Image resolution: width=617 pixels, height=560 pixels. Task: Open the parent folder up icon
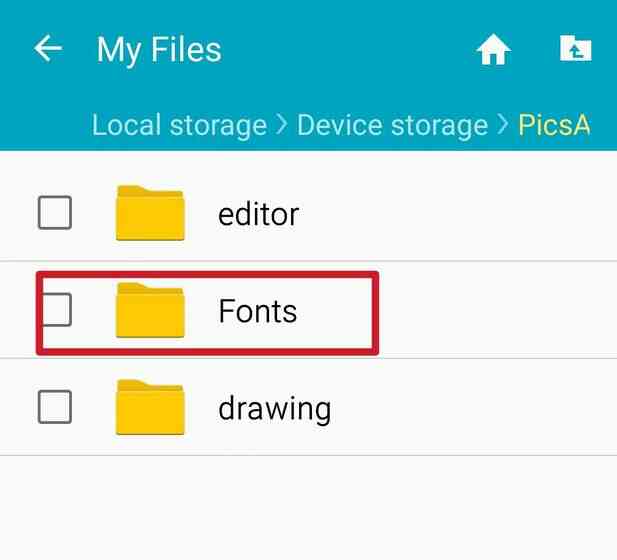[x=575, y=48]
